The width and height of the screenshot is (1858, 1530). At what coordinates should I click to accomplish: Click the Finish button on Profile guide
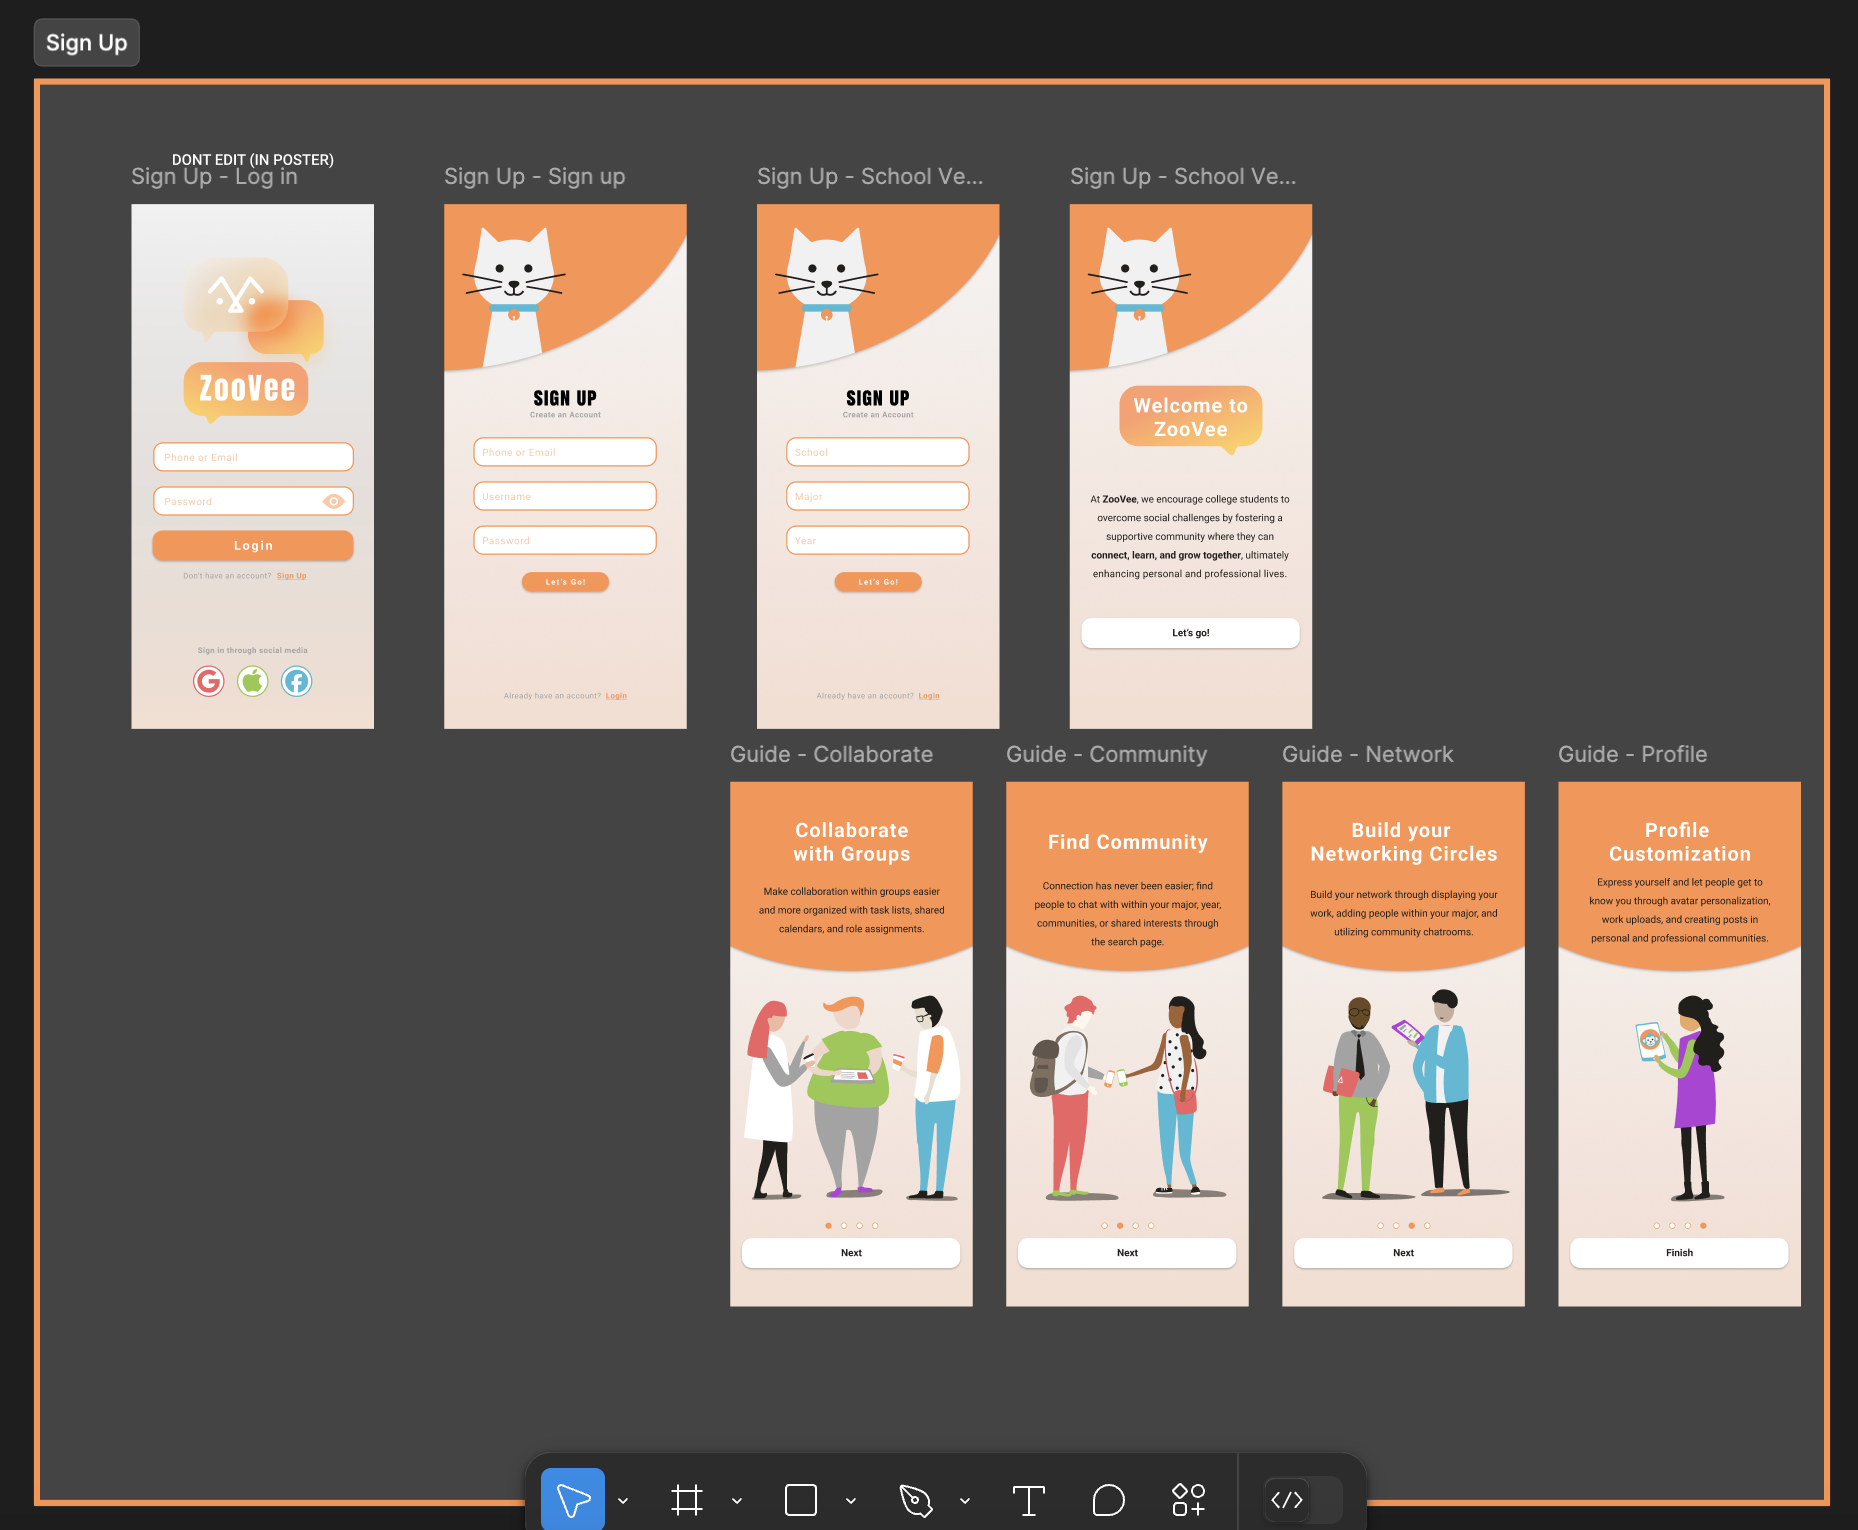(1679, 1252)
